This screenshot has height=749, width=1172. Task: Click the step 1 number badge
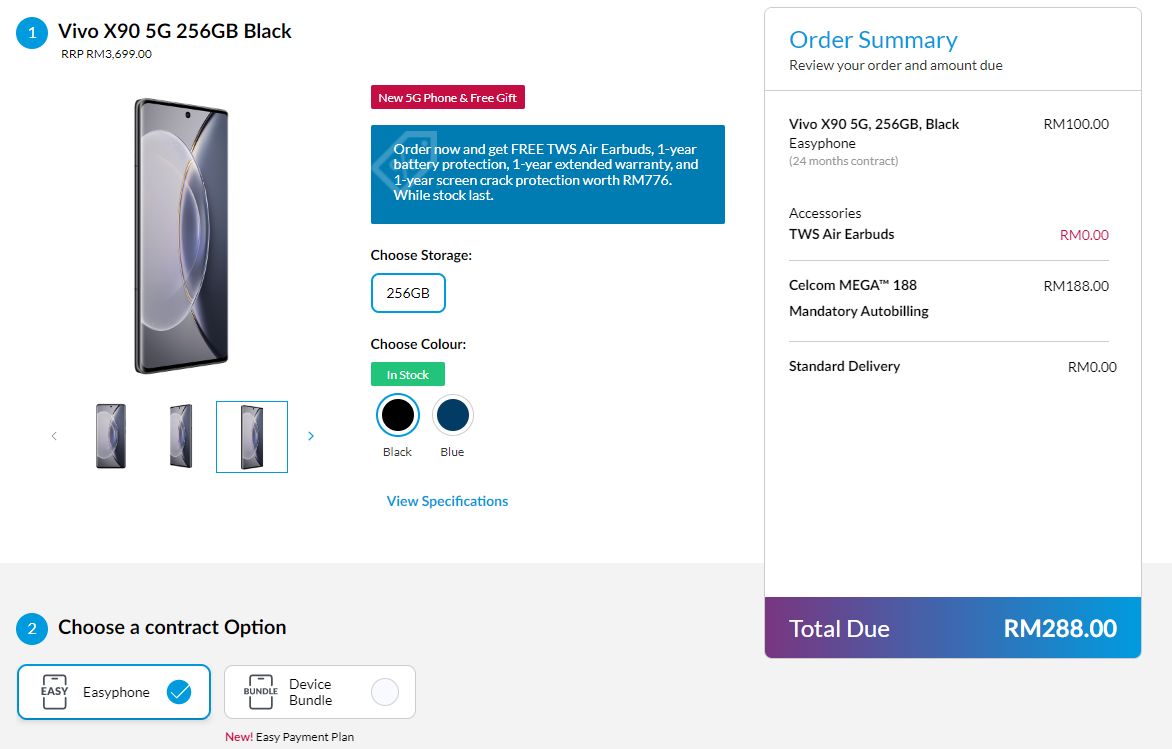32,33
